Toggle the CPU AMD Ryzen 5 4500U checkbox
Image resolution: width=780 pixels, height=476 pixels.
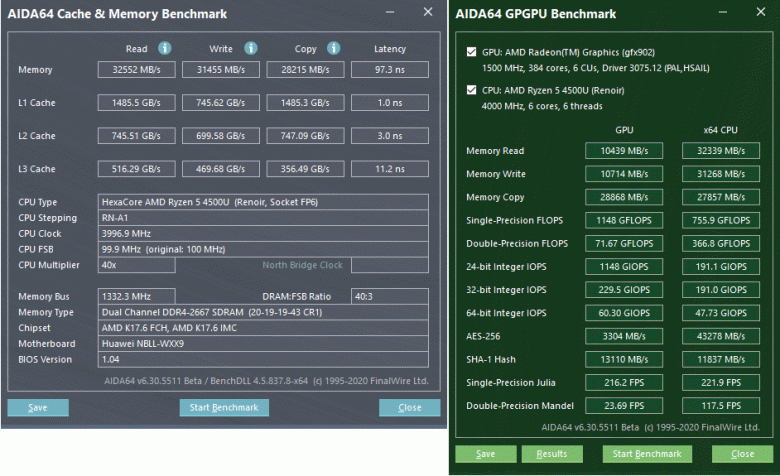(x=472, y=90)
